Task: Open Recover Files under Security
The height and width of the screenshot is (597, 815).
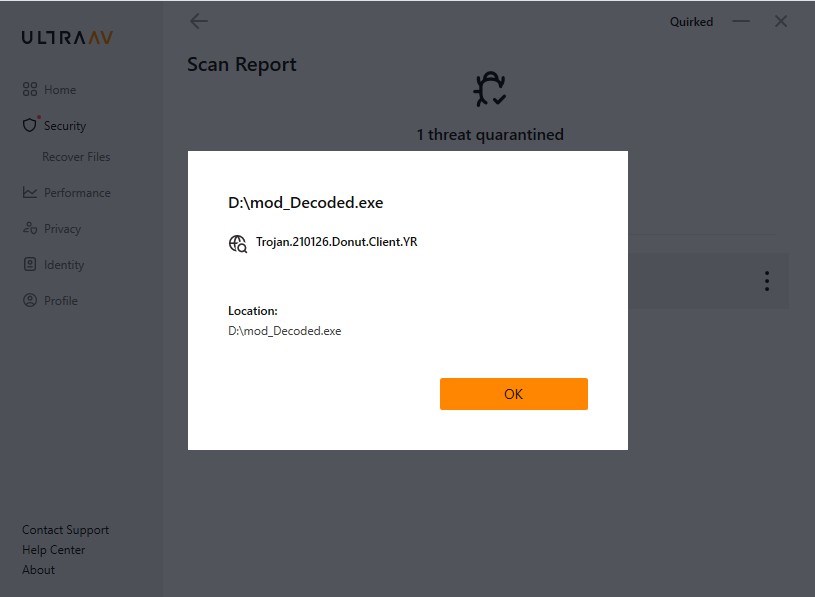Action: [x=76, y=157]
